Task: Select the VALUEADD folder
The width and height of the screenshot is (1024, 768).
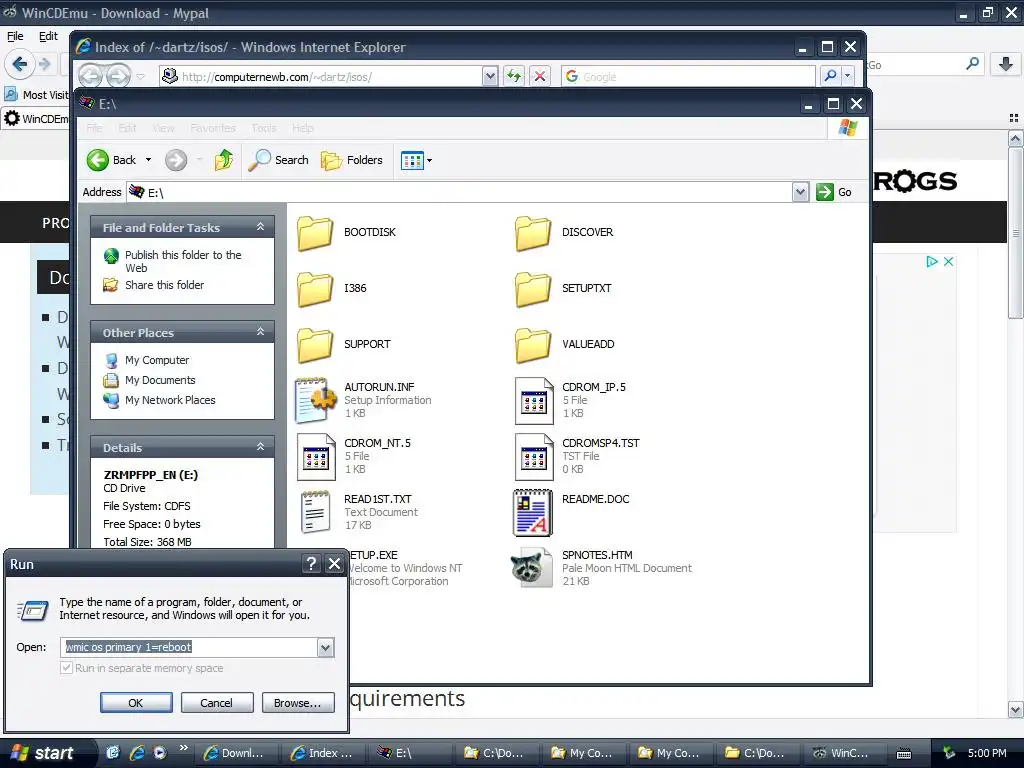Action: coord(564,345)
